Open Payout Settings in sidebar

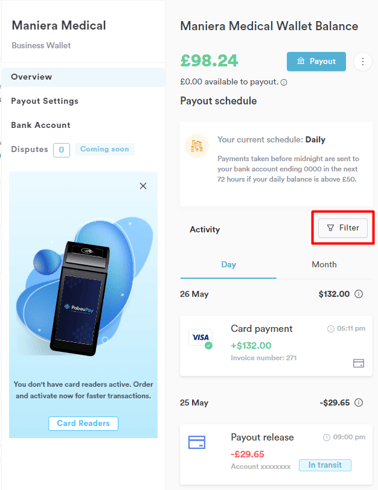[45, 101]
